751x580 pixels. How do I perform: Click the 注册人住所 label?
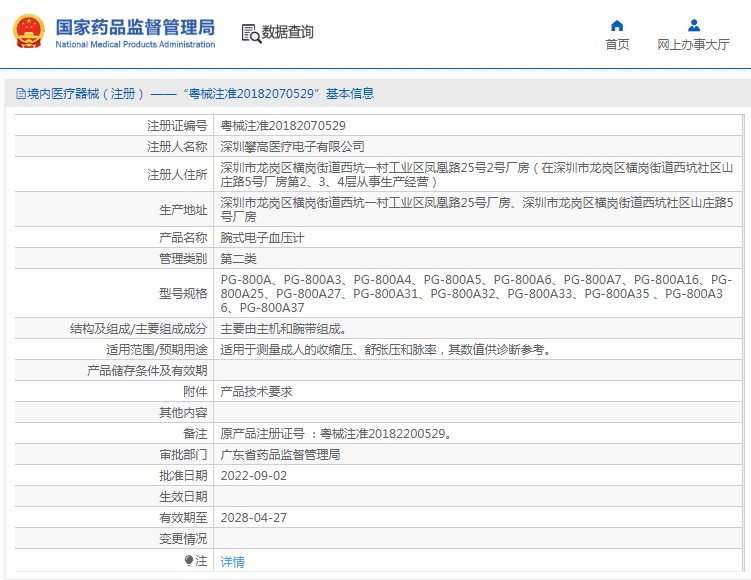tap(177, 175)
